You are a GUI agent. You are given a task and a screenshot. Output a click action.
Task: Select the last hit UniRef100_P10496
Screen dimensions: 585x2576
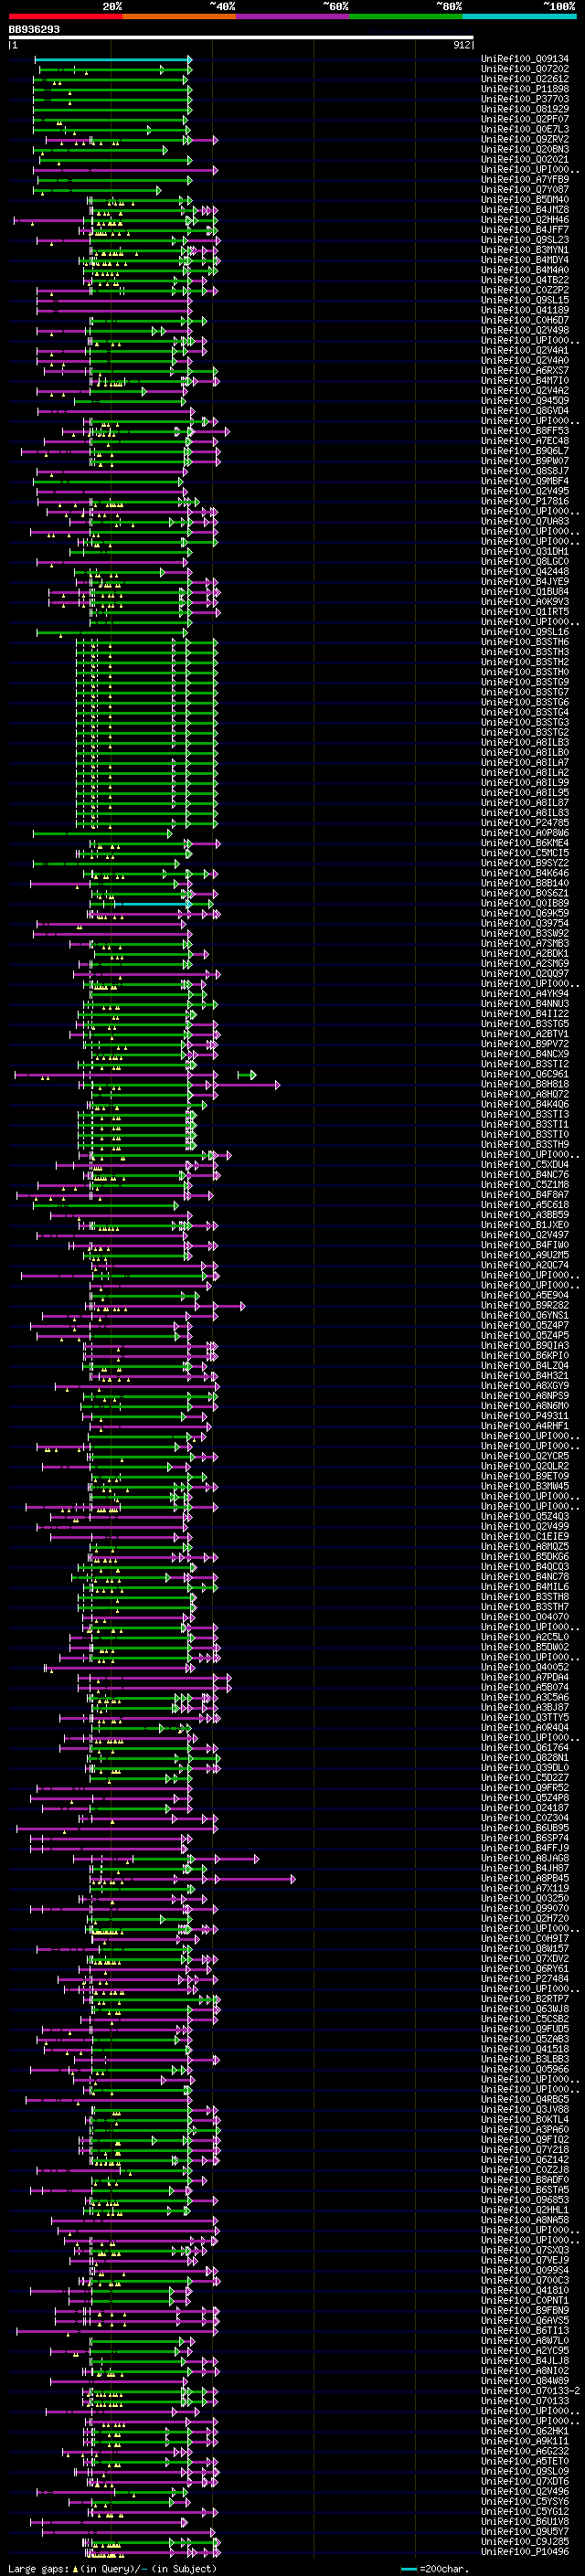click(525, 2552)
